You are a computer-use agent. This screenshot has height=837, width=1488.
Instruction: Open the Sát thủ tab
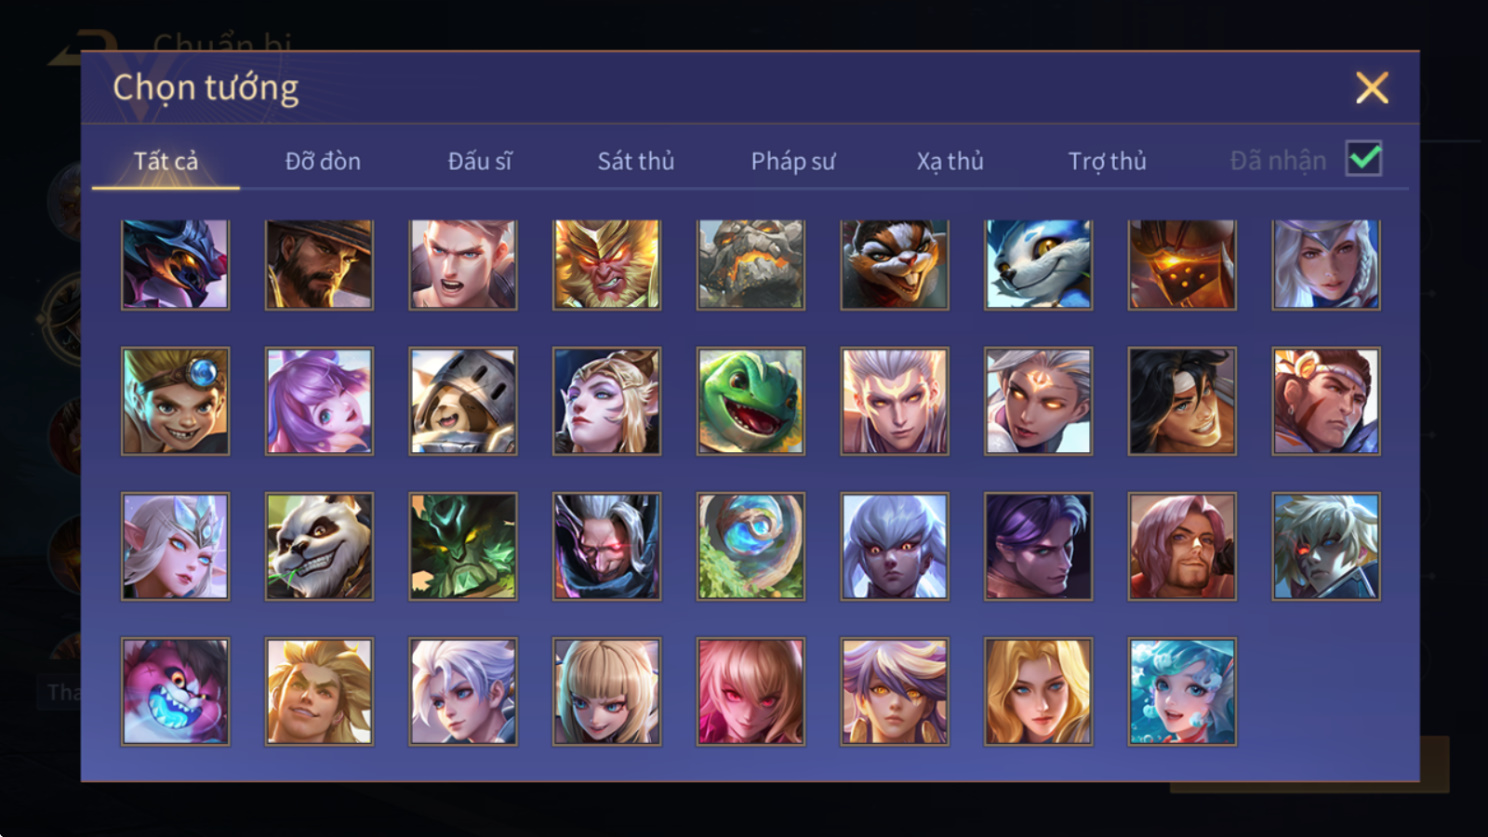click(x=636, y=161)
